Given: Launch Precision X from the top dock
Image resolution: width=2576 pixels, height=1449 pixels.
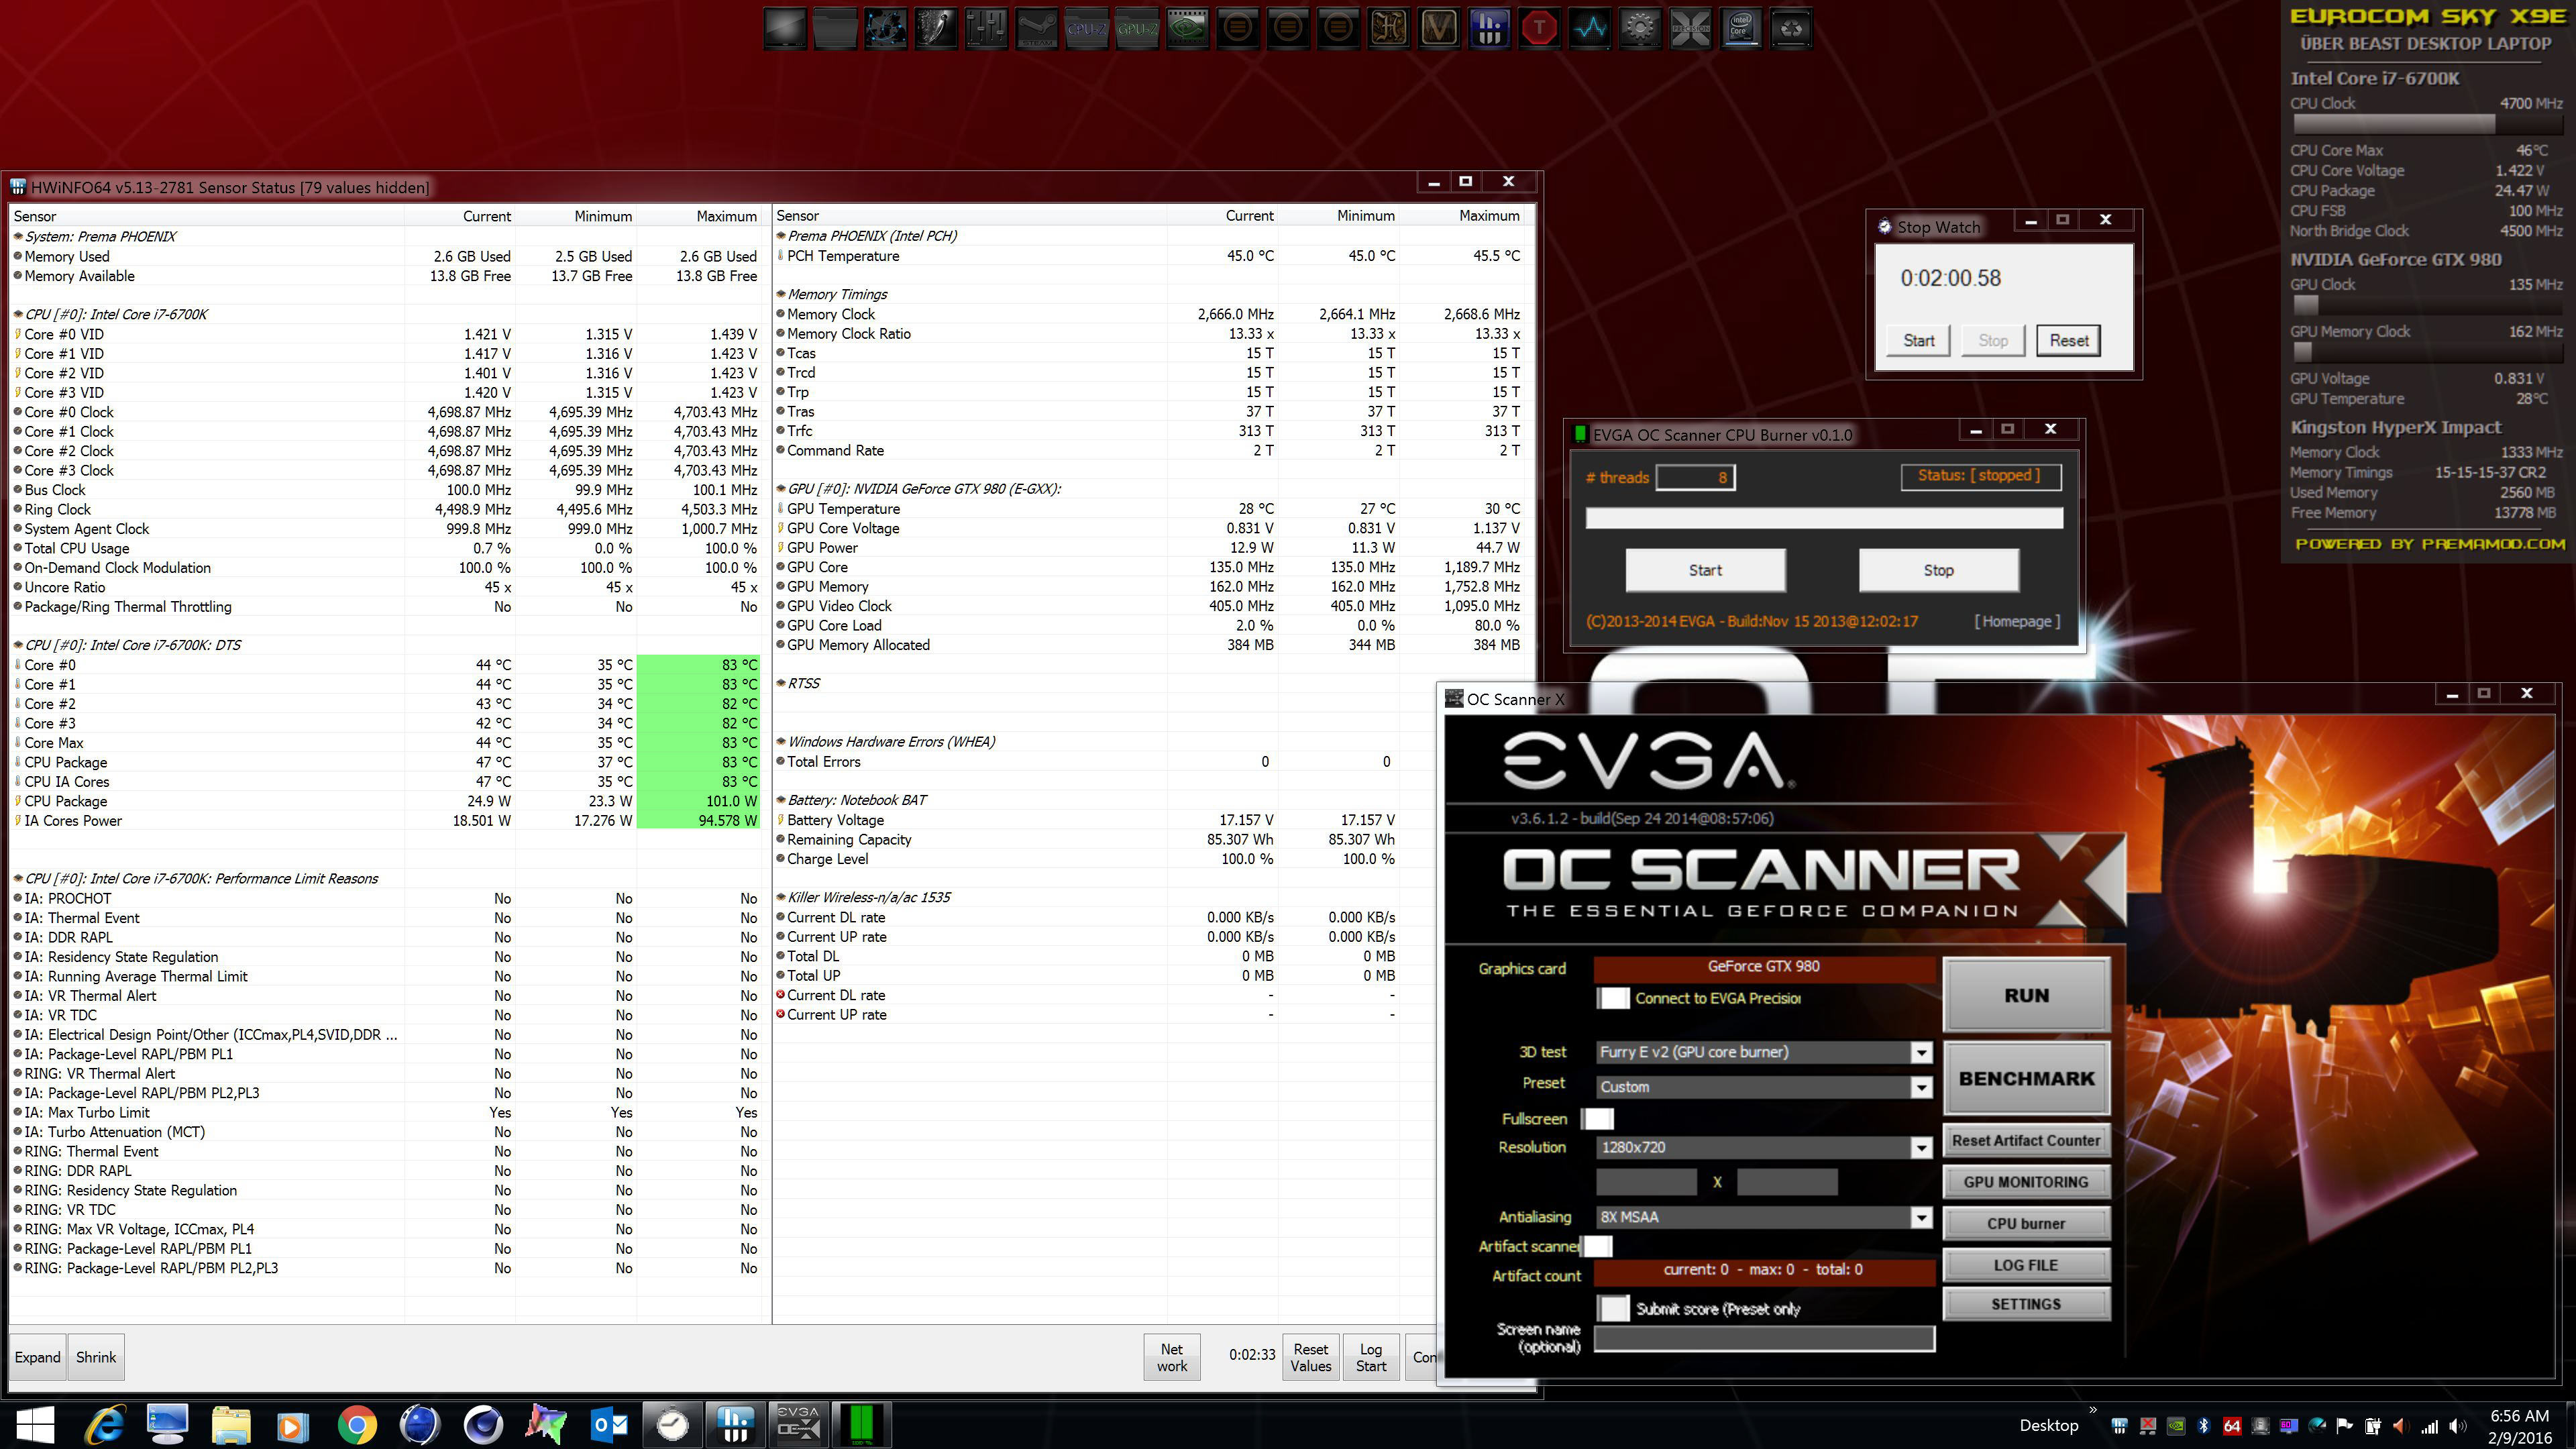Looking at the screenshot, I should [1690, 29].
